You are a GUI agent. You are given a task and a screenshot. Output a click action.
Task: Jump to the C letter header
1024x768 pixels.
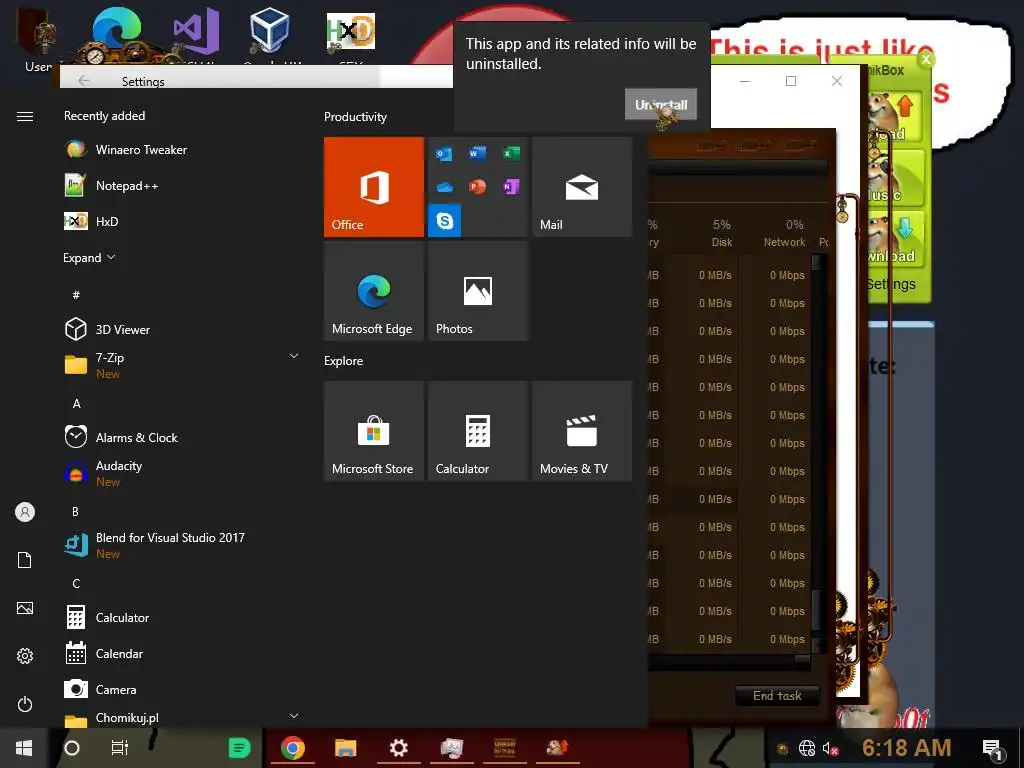[x=76, y=583]
